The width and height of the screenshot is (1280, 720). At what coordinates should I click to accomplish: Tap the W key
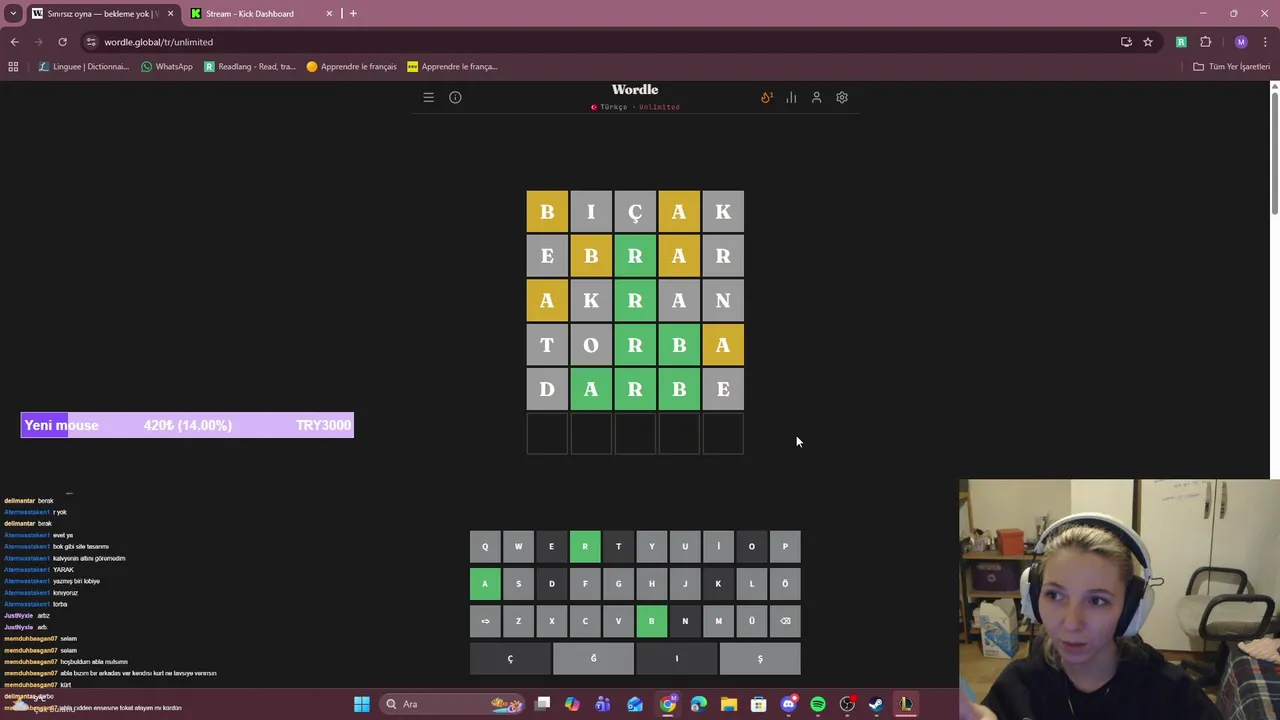(x=518, y=546)
